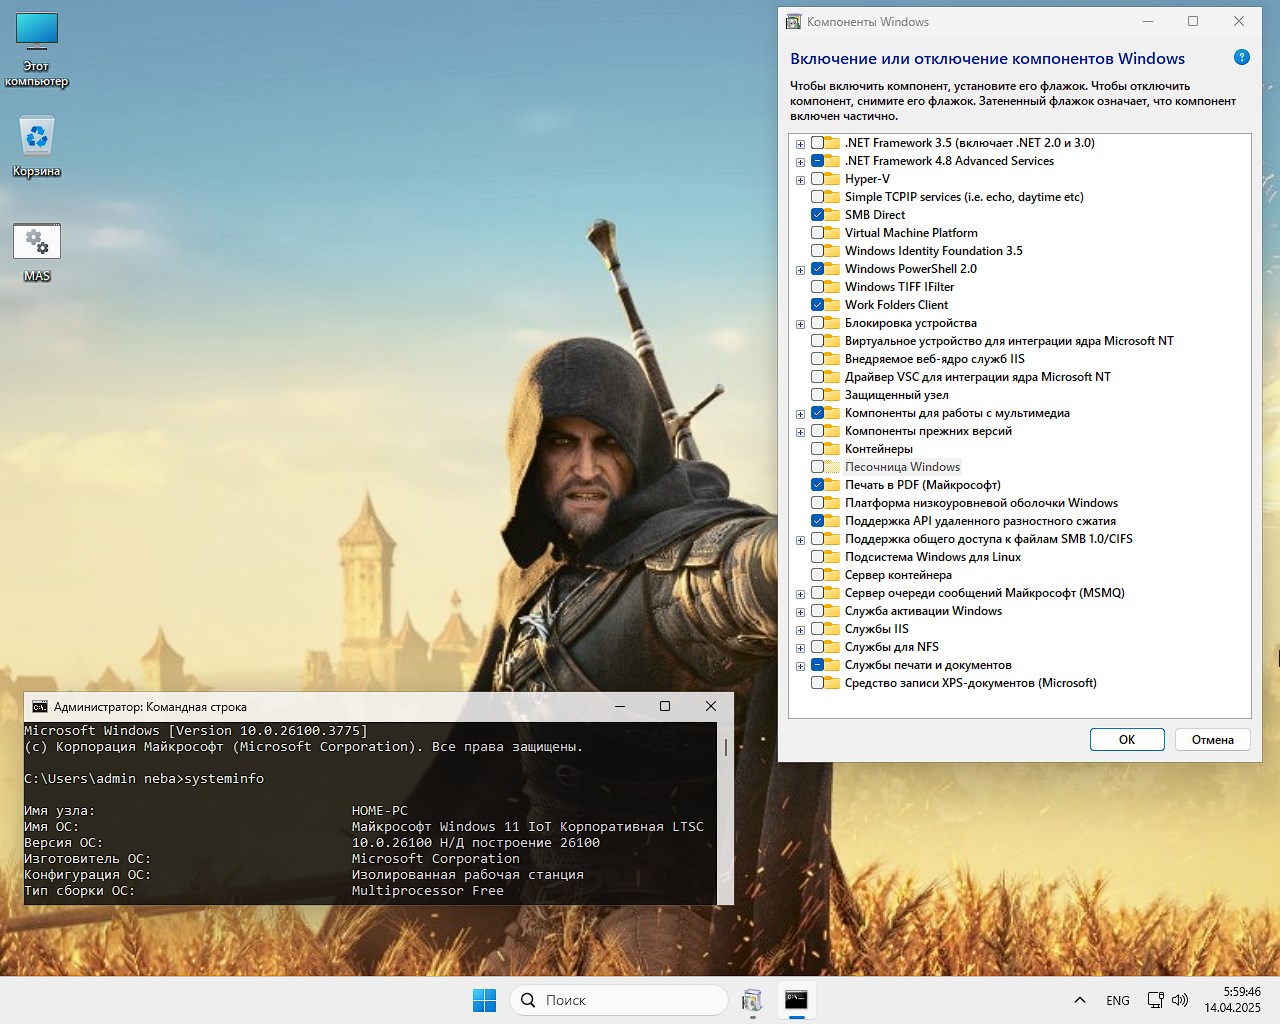Click the folder icon beside Контейнеры
Image resolution: width=1280 pixels, height=1024 pixels.
click(x=832, y=449)
